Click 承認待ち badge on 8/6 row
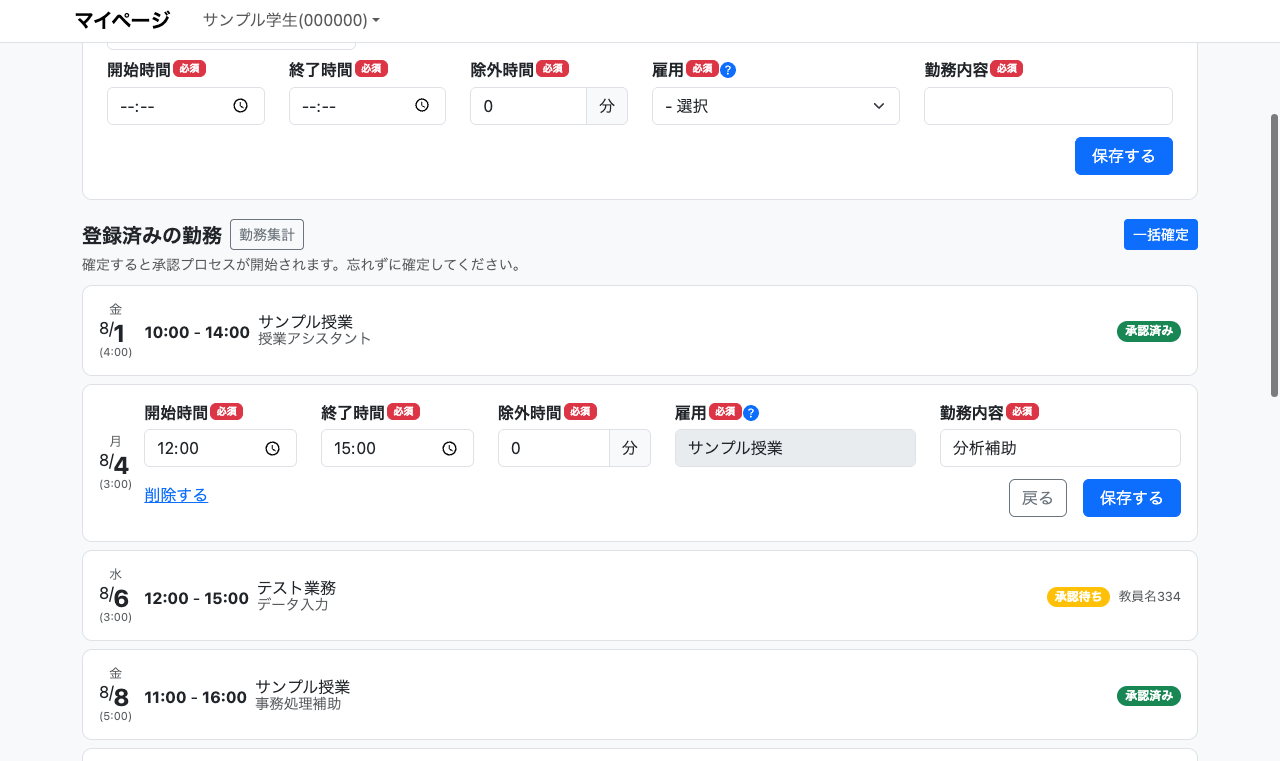This screenshot has height=761, width=1280. pyautogui.click(x=1078, y=597)
